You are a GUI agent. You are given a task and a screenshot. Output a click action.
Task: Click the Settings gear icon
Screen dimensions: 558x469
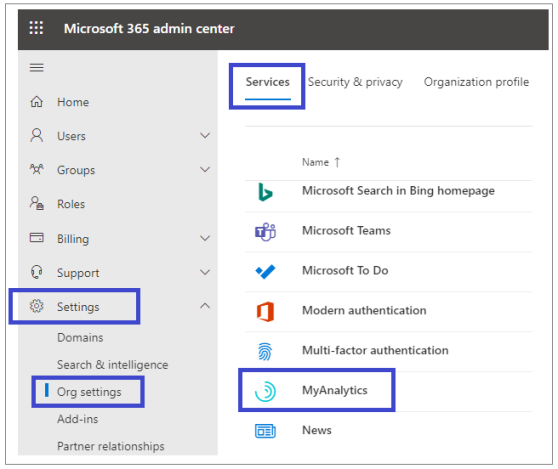[37, 306]
